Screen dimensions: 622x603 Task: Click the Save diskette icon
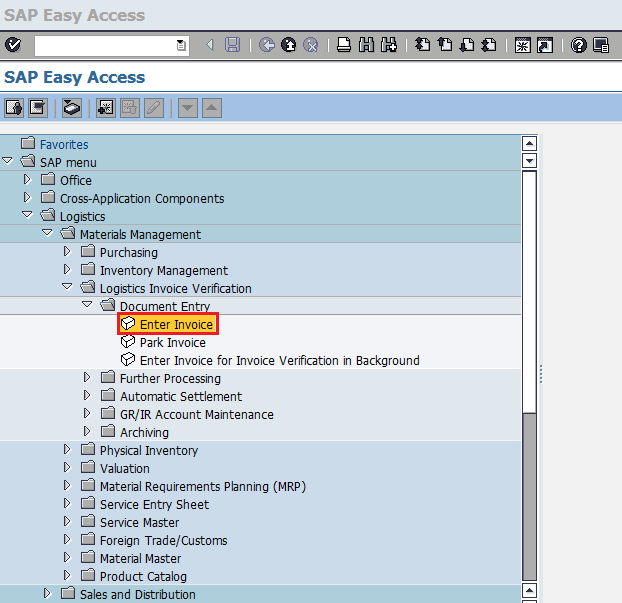232,45
